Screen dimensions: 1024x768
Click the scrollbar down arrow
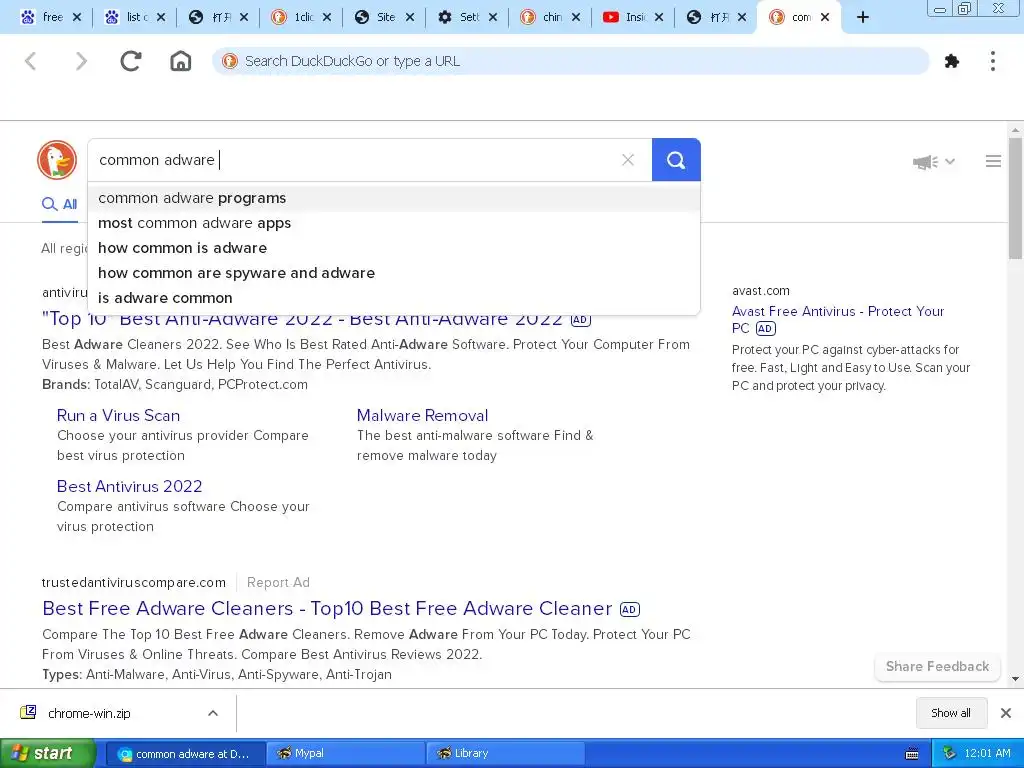click(x=1015, y=679)
